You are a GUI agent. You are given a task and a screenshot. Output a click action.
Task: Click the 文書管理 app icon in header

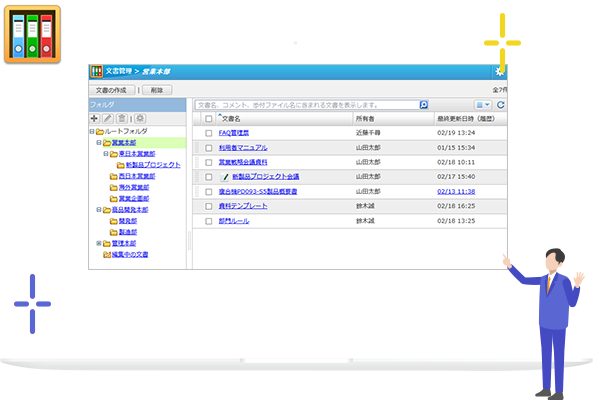click(97, 72)
